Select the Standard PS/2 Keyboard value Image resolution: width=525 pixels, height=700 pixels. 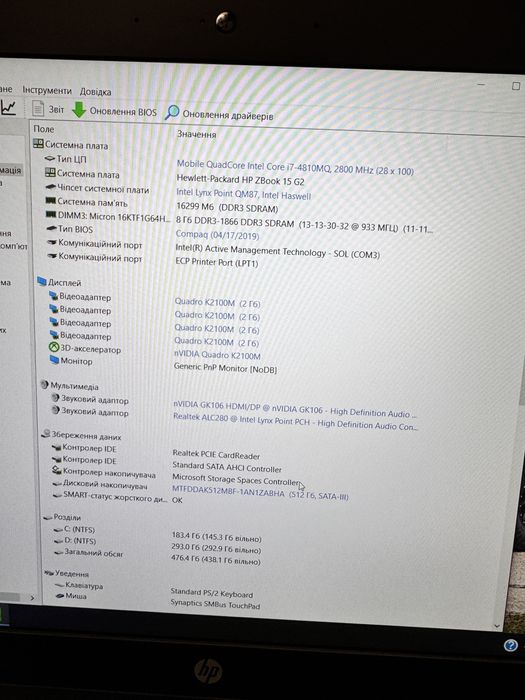tap(212, 592)
